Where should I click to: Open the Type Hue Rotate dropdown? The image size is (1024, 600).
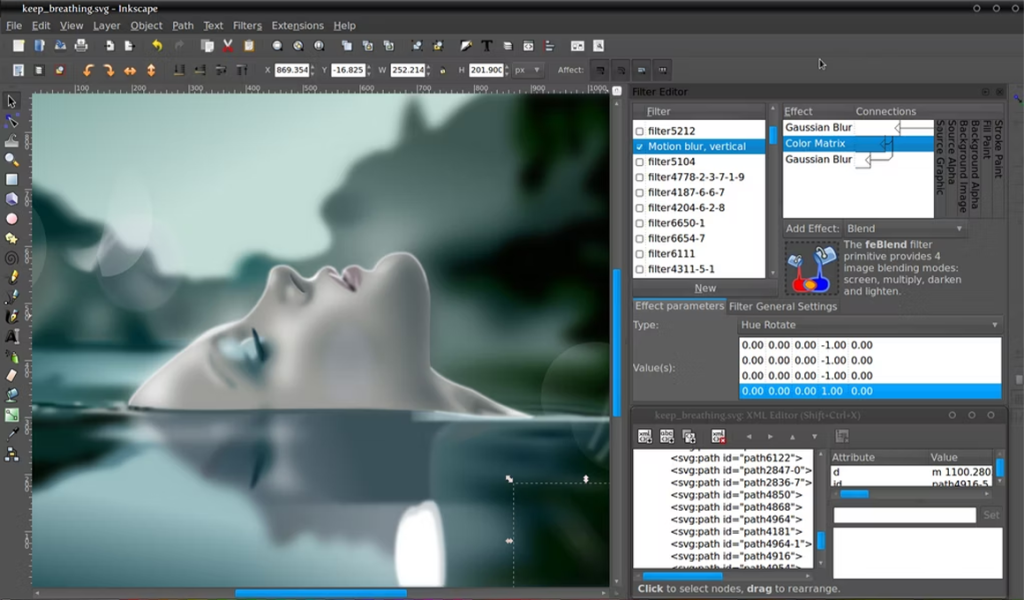(869, 324)
